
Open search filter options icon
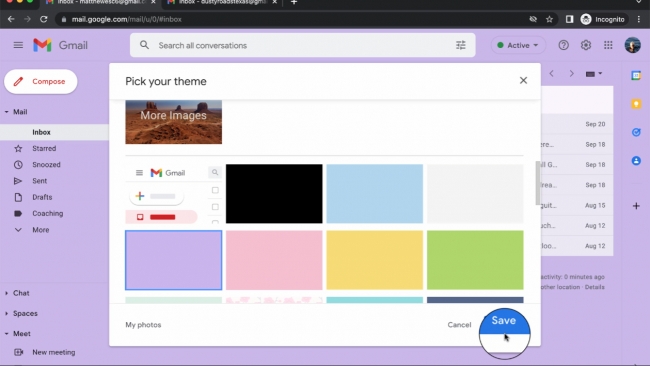(x=461, y=45)
